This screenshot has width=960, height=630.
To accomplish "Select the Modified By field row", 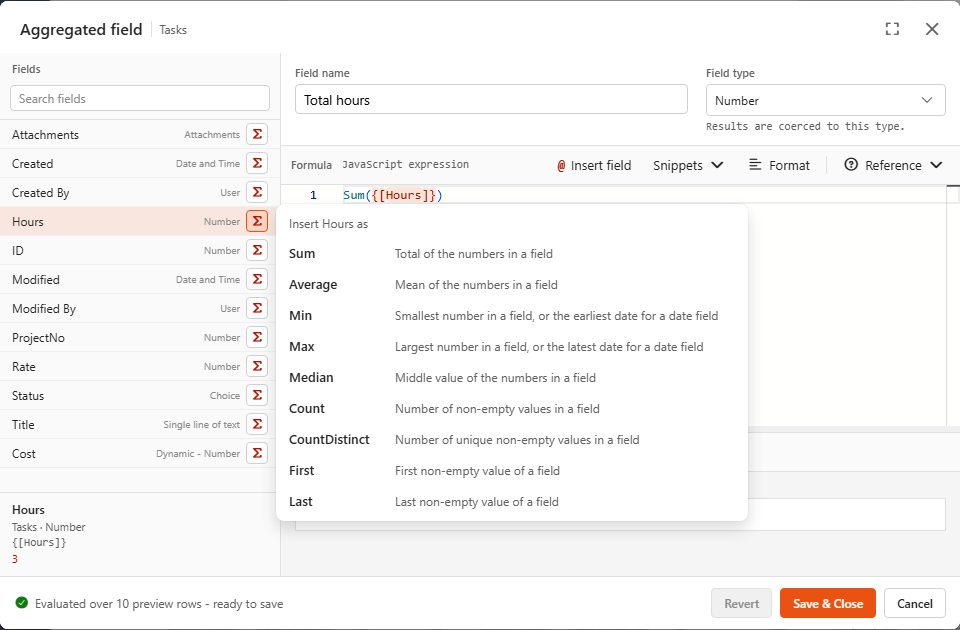I will [x=140, y=308].
